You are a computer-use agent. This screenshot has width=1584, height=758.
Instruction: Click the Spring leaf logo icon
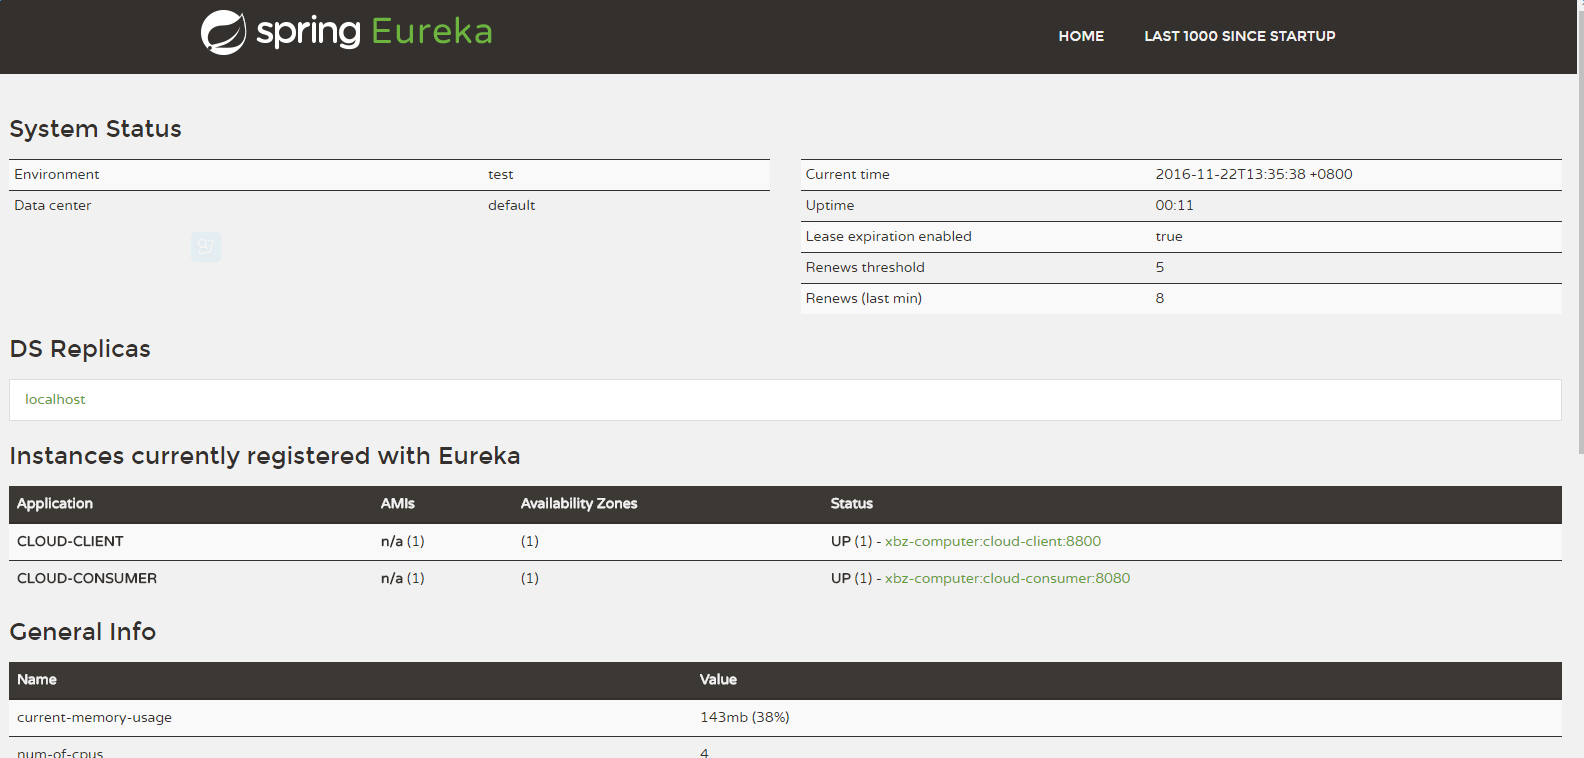click(223, 33)
